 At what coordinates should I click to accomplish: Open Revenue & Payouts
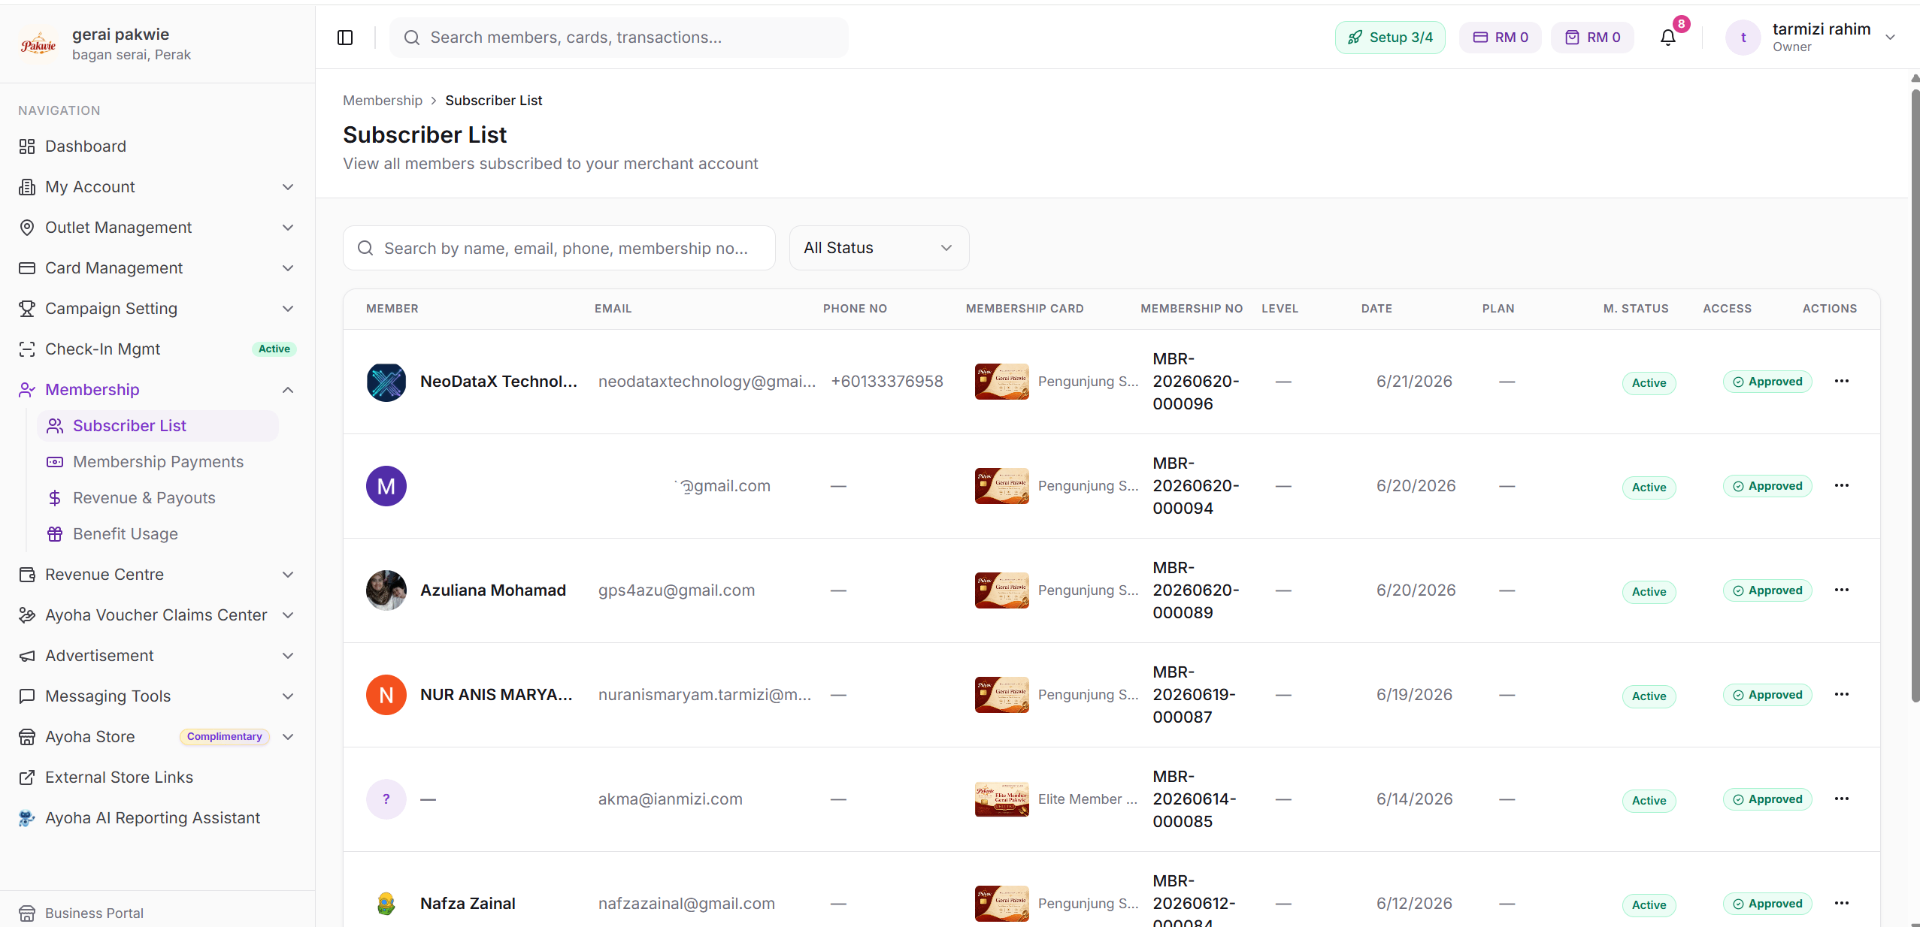tap(158, 498)
